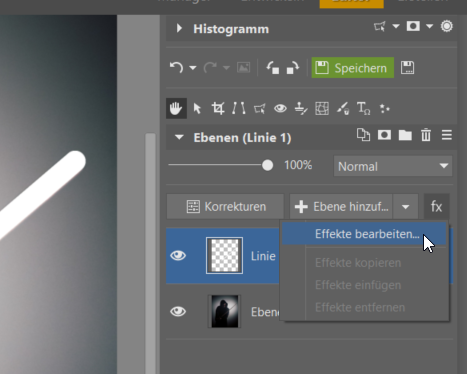Click the canvas vertical scrollbar

pyautogui.click(x=150, y=253)
